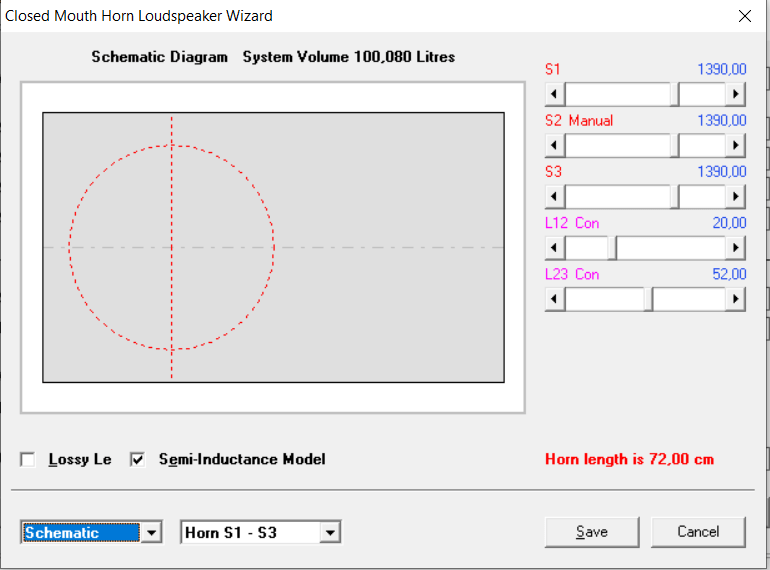Click the L12 Con slider thumb
Screen dimensions: 770x570
tap(612, 248)
